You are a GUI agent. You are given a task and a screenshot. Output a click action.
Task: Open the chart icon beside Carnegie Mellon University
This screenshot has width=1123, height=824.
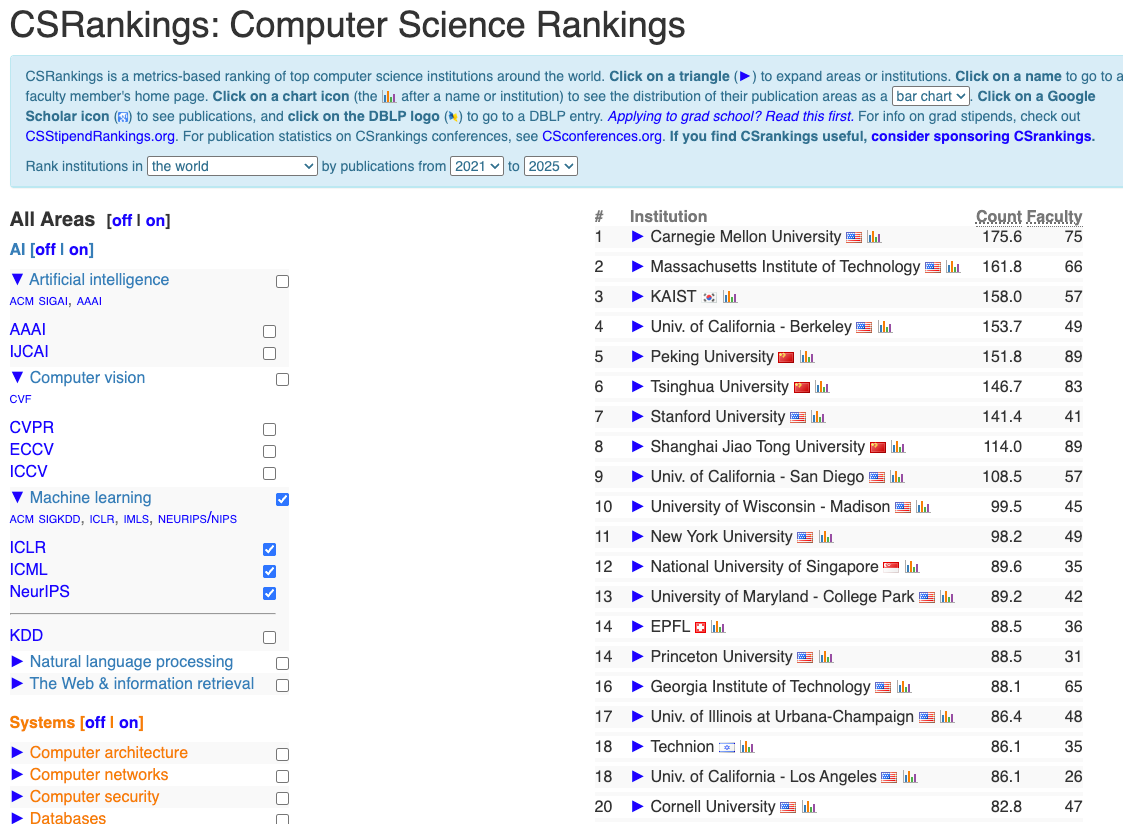click(874, 237)
